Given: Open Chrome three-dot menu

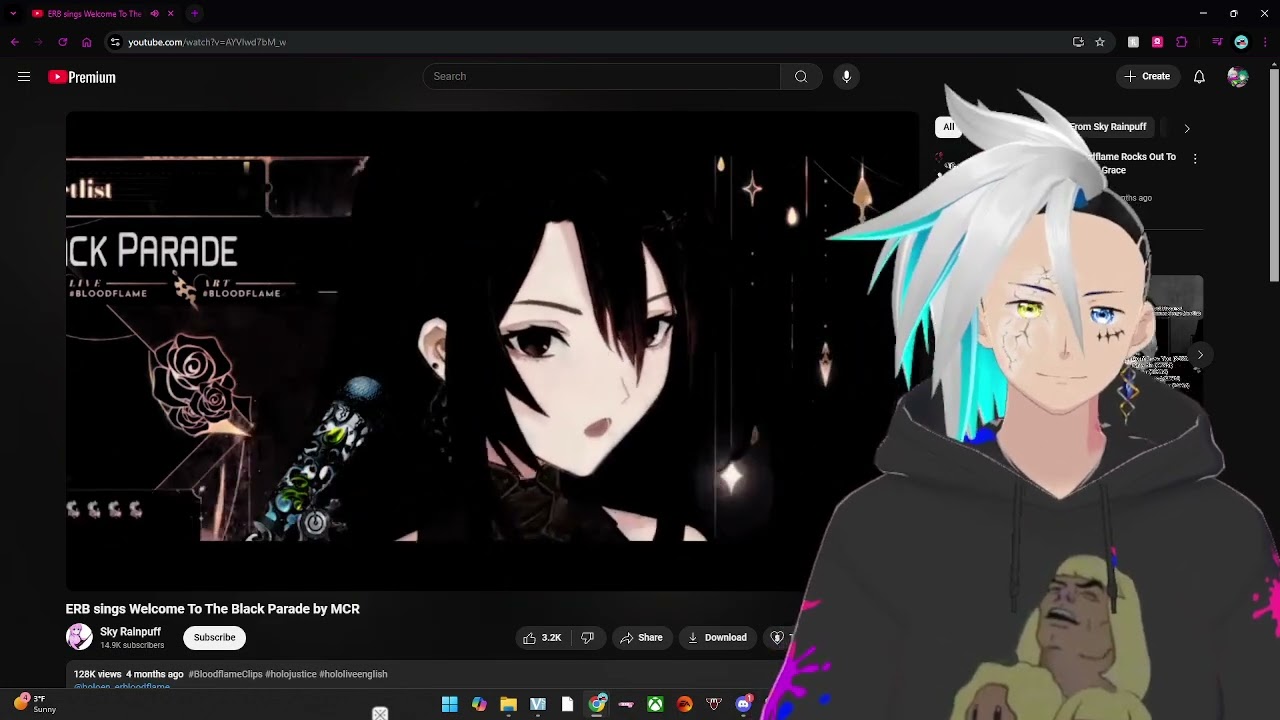Looking at the screenshot, I should tap(1266, 42).
